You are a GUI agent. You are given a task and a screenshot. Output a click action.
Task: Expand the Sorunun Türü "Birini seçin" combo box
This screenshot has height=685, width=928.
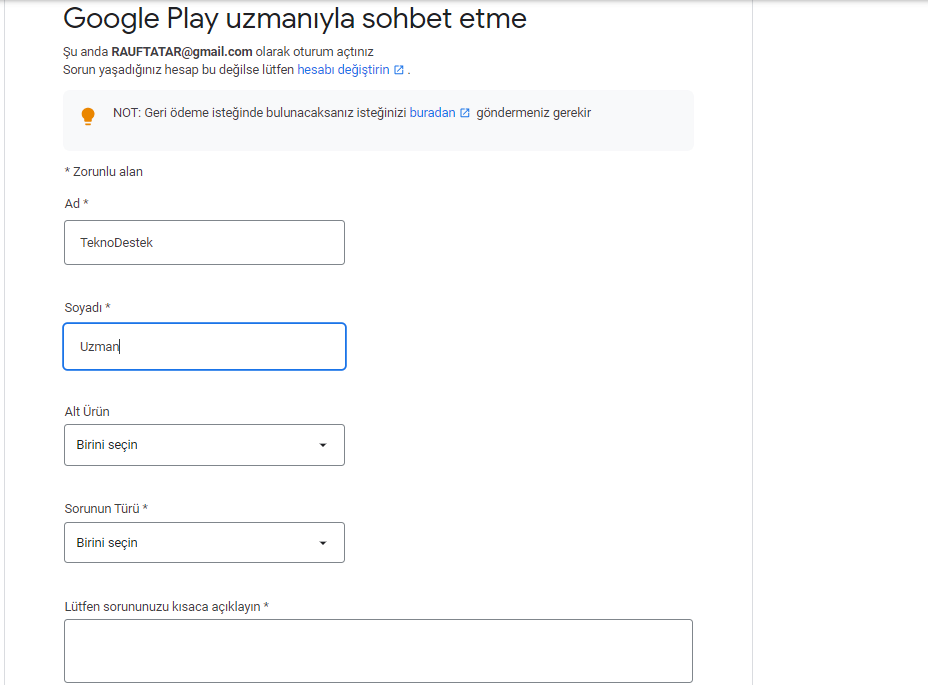pos(204,543)
